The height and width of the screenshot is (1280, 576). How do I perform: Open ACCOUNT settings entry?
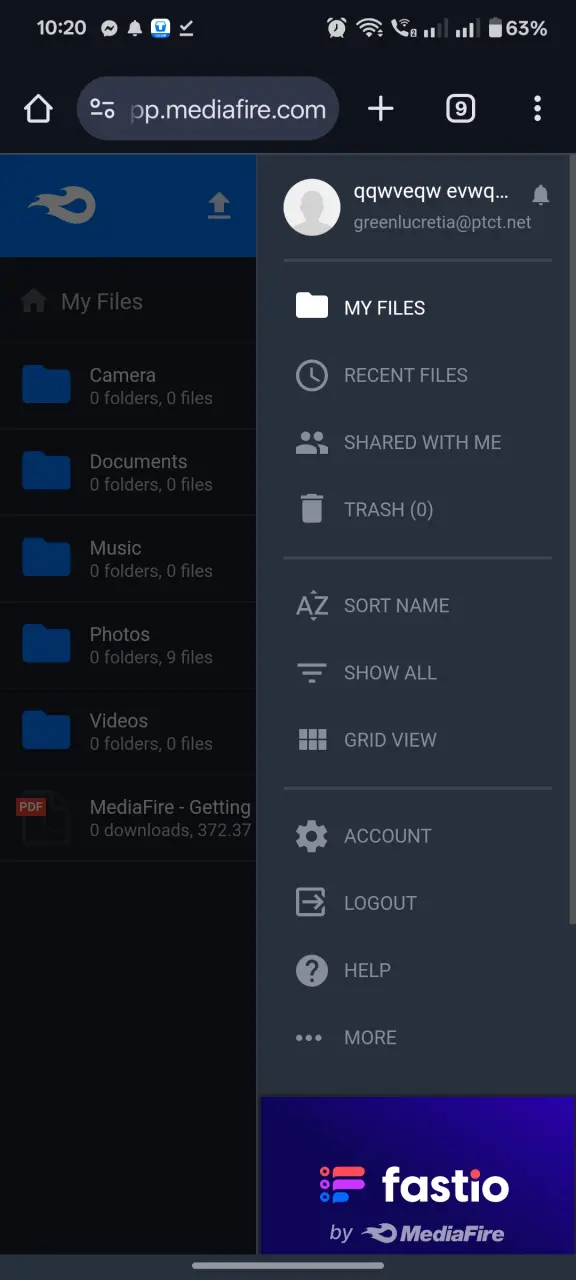coord(417,836)
